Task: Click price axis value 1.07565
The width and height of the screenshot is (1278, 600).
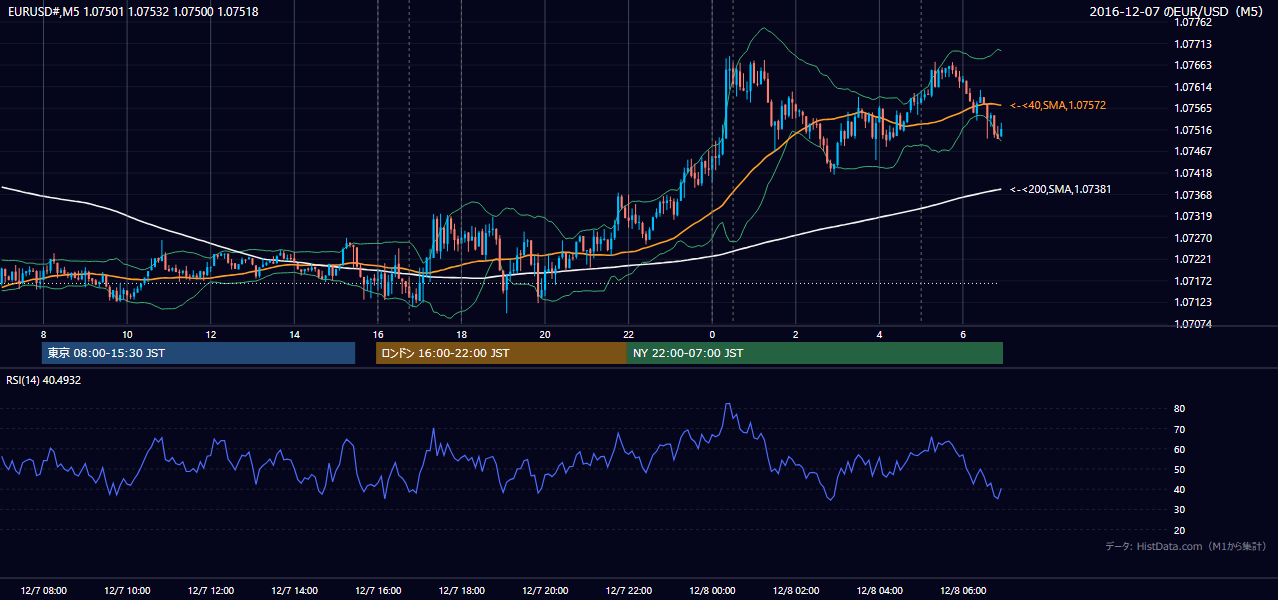Action: coord(1193,108)
